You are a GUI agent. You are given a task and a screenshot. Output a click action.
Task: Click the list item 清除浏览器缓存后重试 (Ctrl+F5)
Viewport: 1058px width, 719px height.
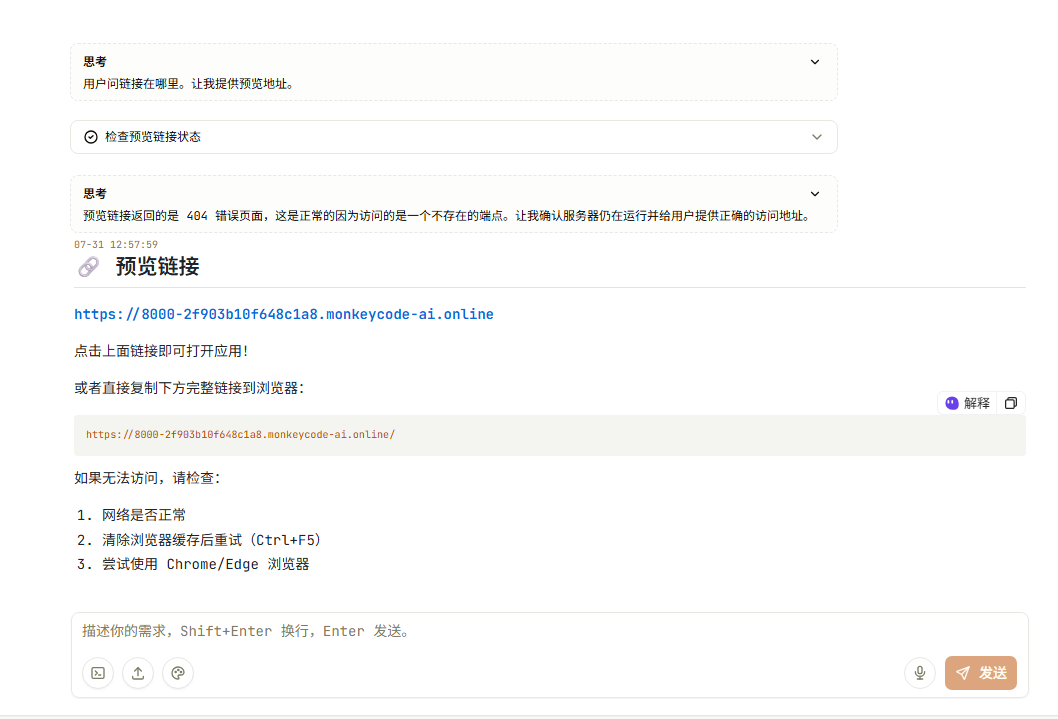click(x=211, y=540)
